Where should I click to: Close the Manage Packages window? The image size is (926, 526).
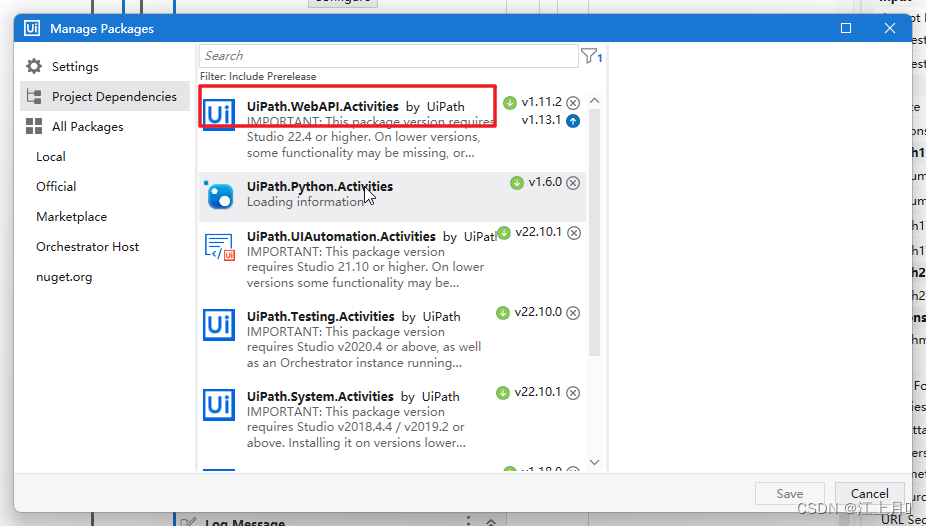click(x=890, y=28)
